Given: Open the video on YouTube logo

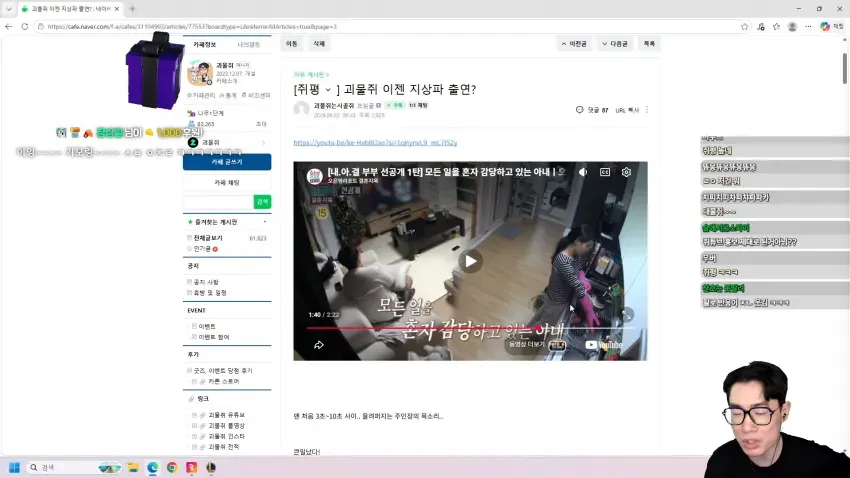Looking at the screenshot, I should 603,345.
